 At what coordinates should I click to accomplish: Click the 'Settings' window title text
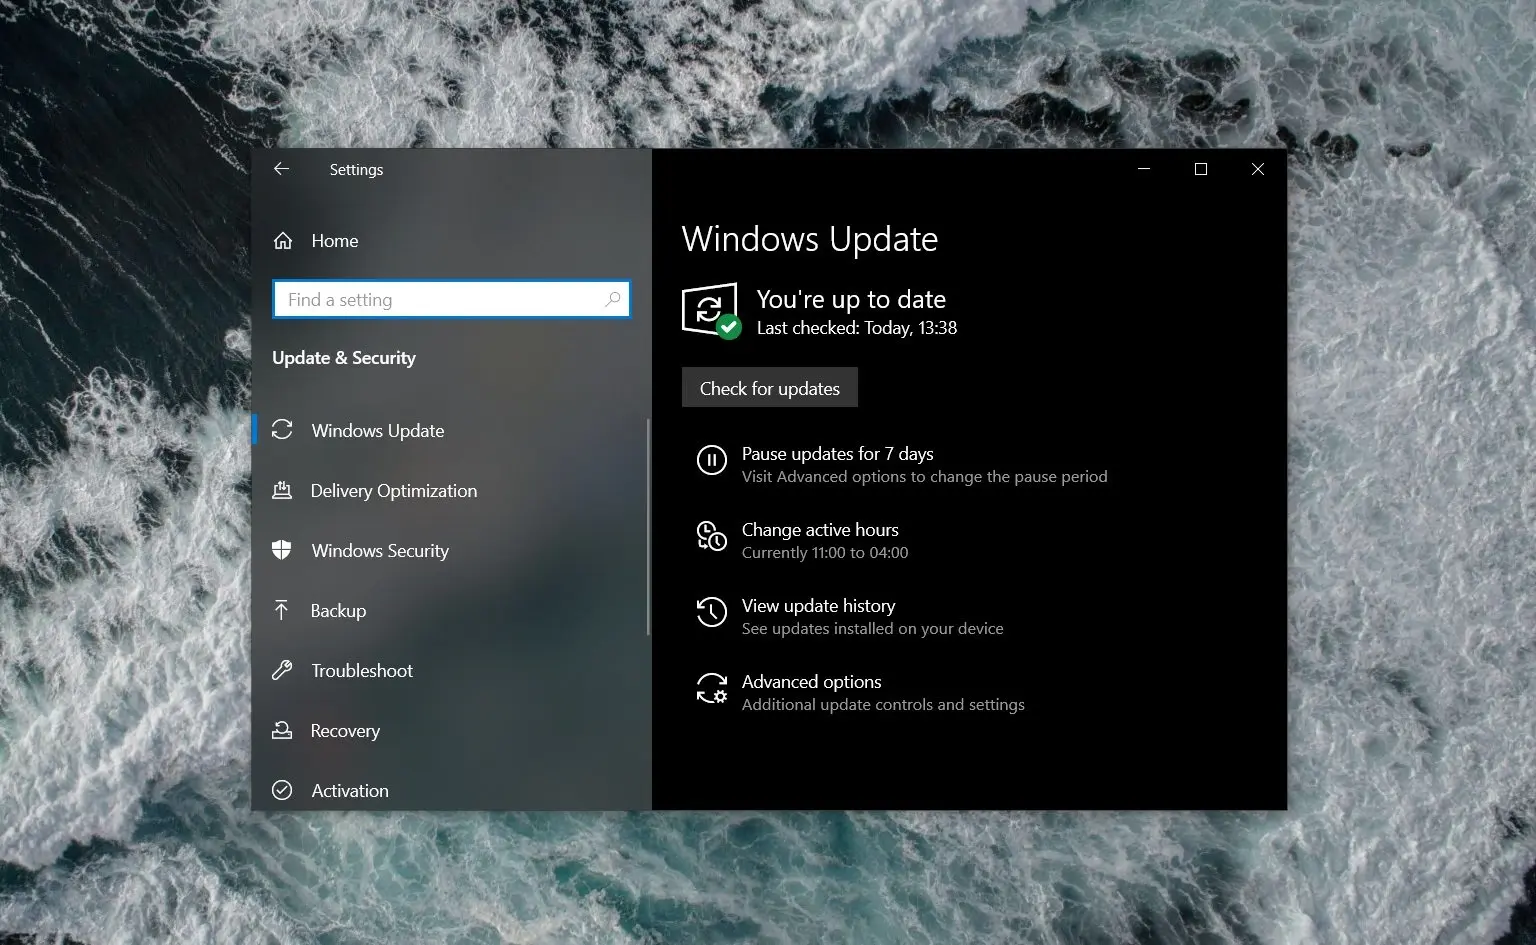pyautogui.click(x=356, y=170)
